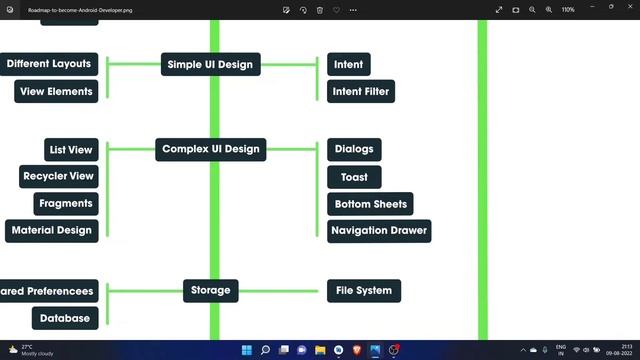Open the Edit image tool
Viewport: 640px width, 360px height.
[286, 10]
